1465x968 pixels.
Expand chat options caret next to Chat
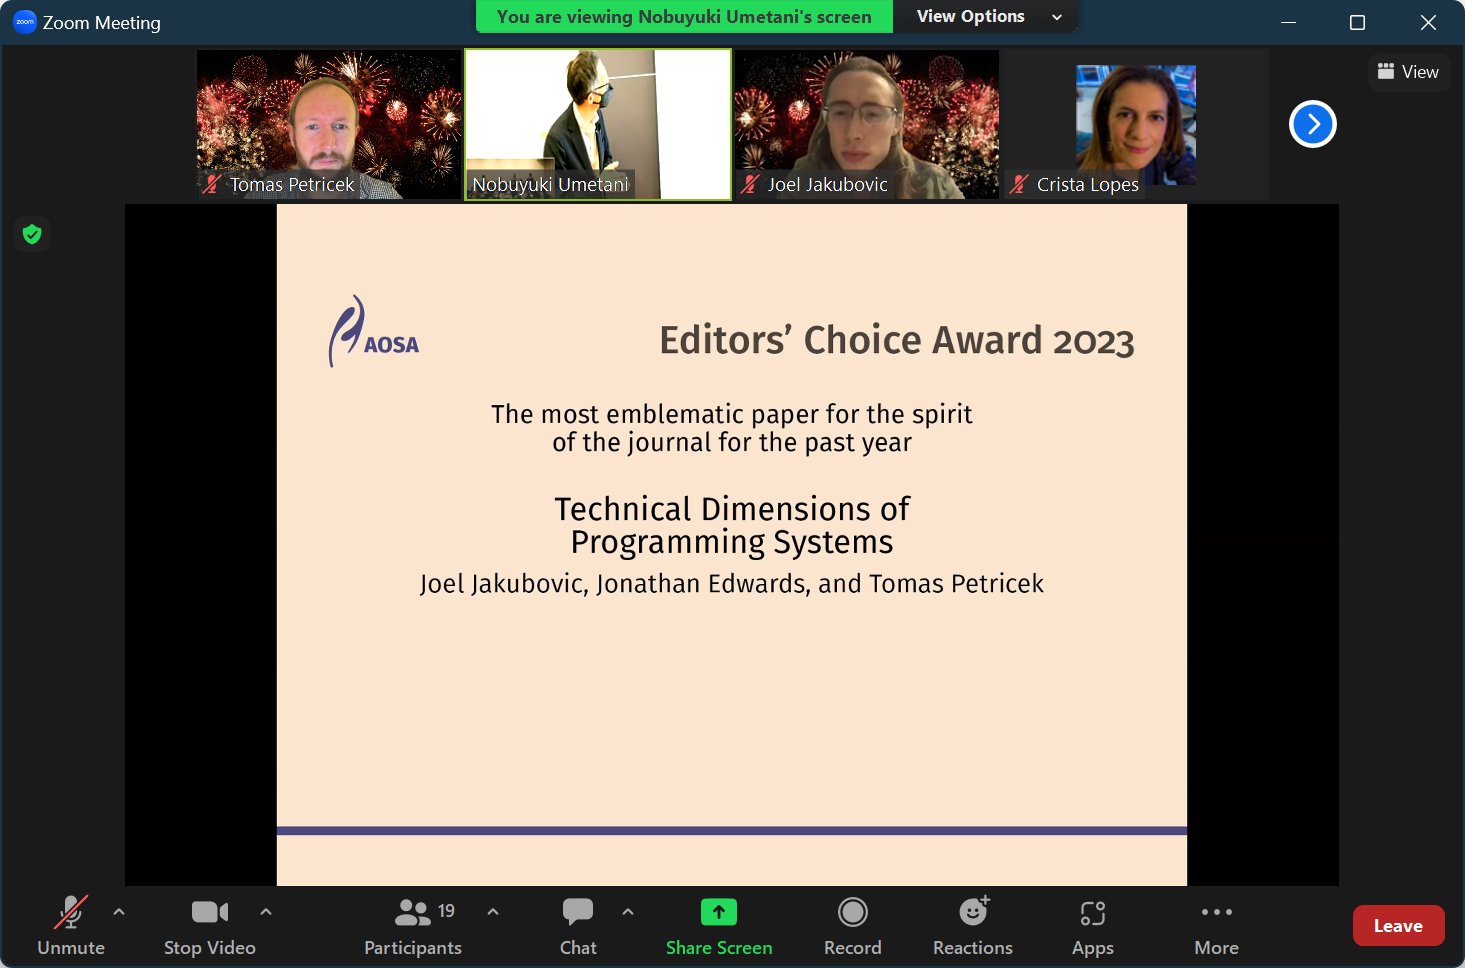(x=628, y=912)
